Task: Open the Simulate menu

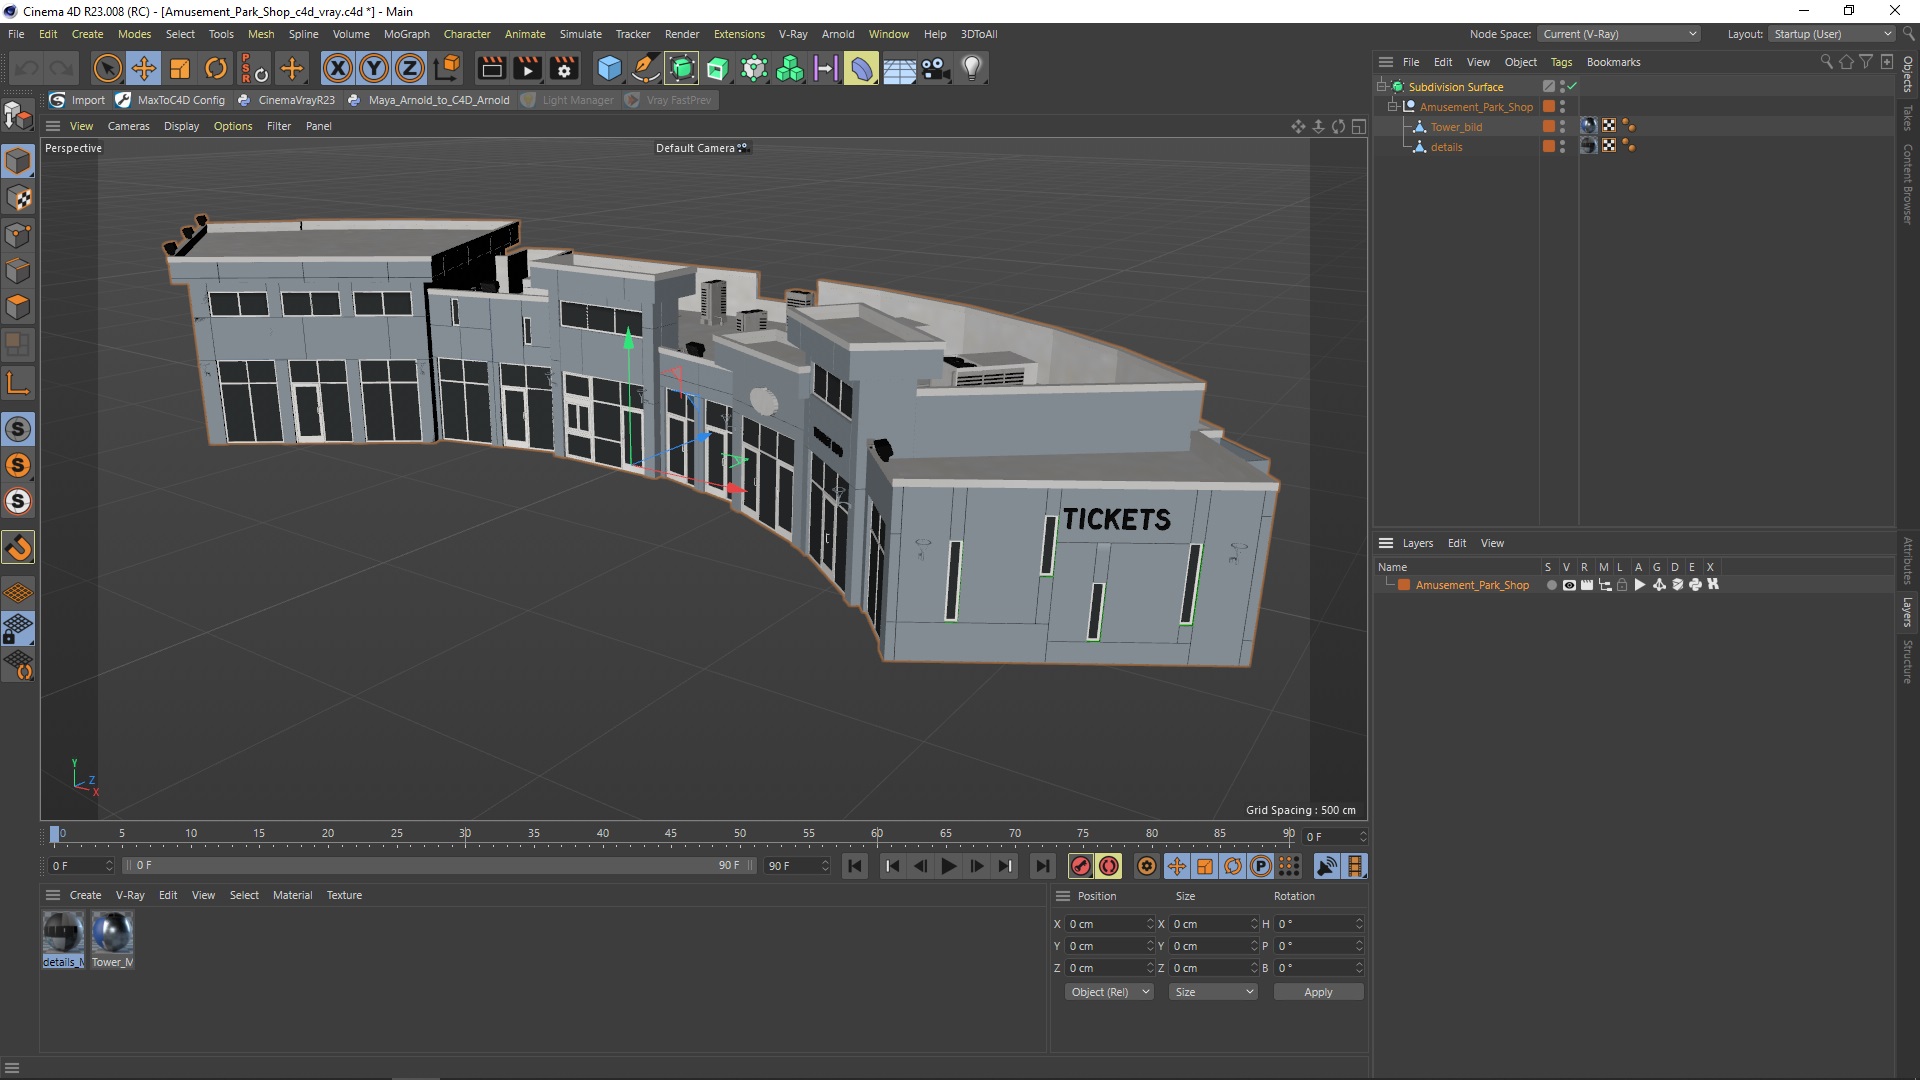Action: (580, 34)
